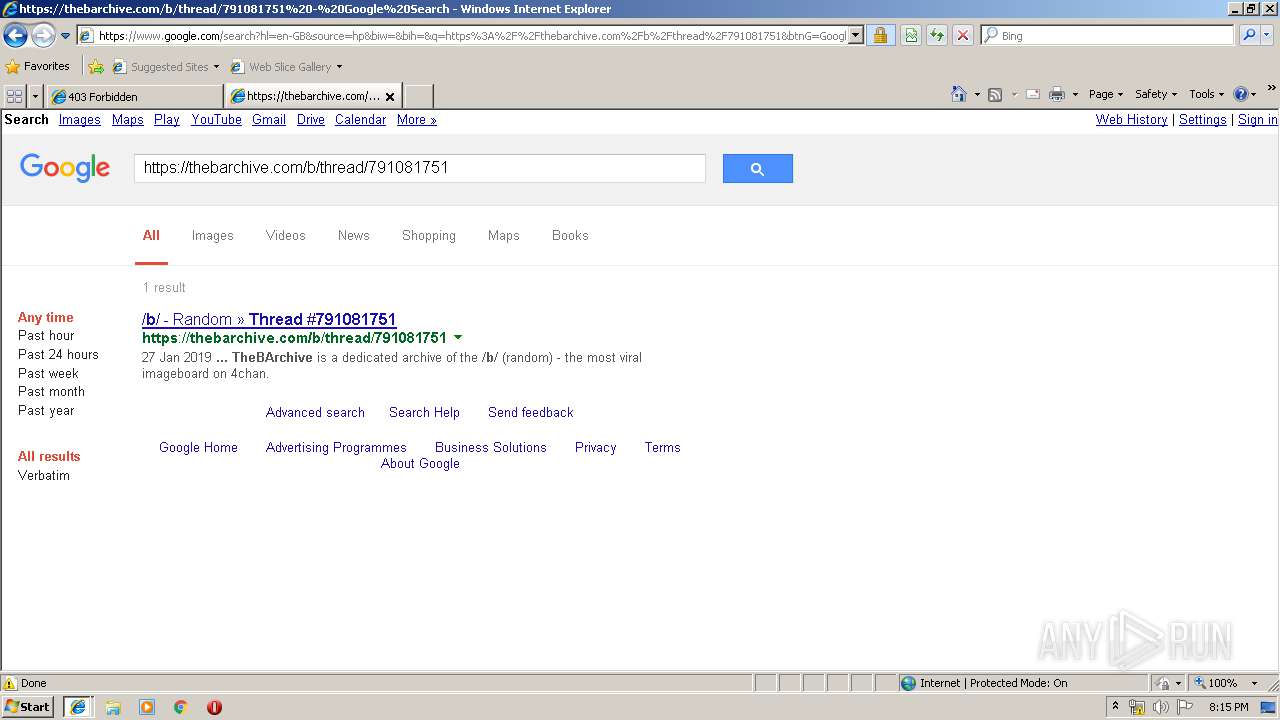Click the Help question mark icon
Screen dimensions: 1280x720
click(1241, 94)
